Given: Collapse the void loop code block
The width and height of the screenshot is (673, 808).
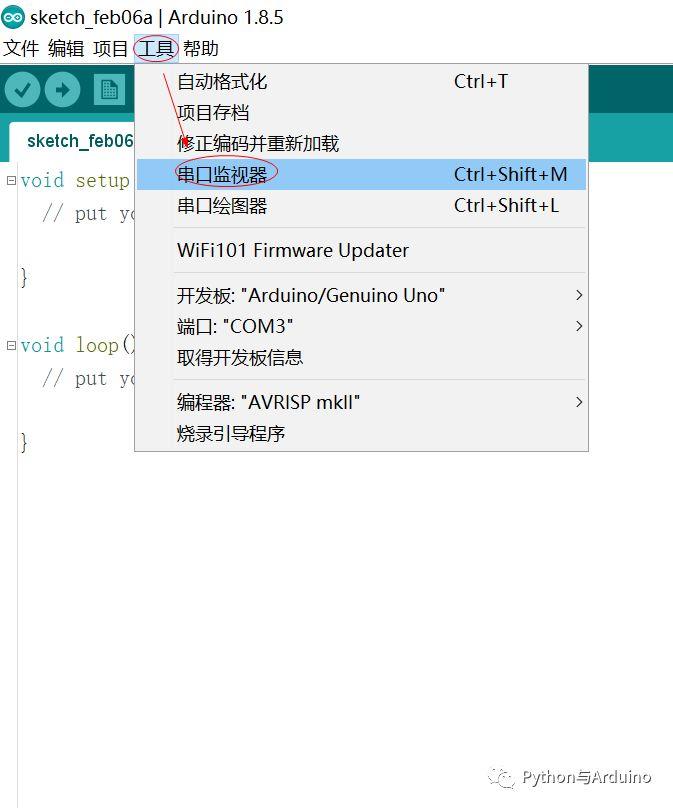Looking at the screenshot, I should [11, 345].
